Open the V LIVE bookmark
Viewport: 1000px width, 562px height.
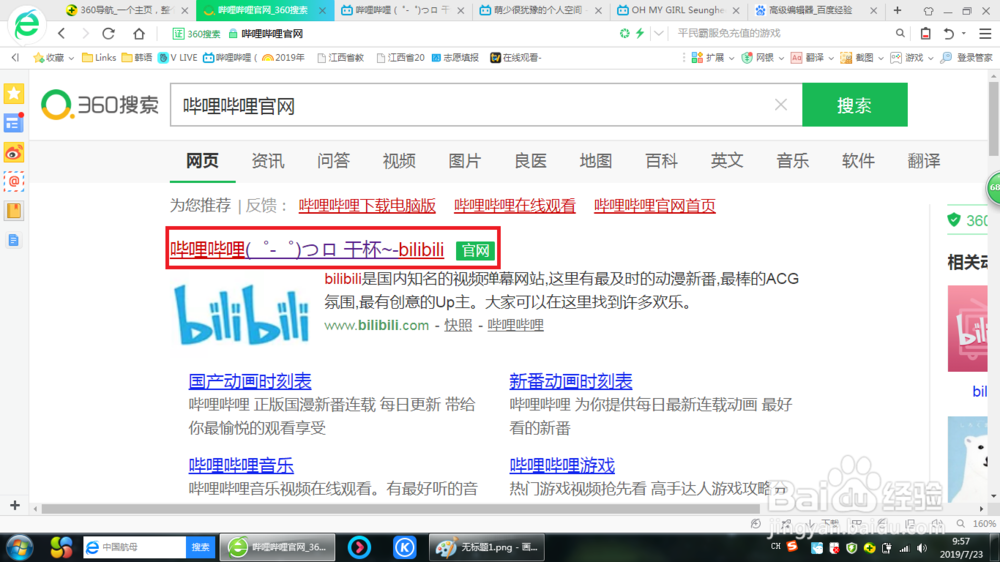coord(177,58)
